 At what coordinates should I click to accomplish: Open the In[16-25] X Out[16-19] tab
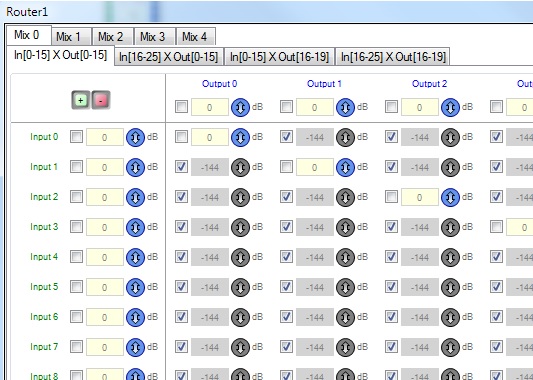click(x=393, y=56)
